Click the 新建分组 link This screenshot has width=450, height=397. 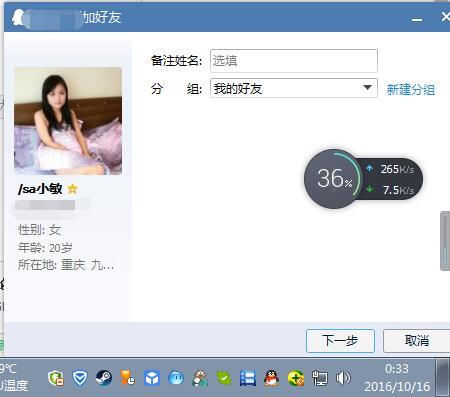[x=410, y=90]
